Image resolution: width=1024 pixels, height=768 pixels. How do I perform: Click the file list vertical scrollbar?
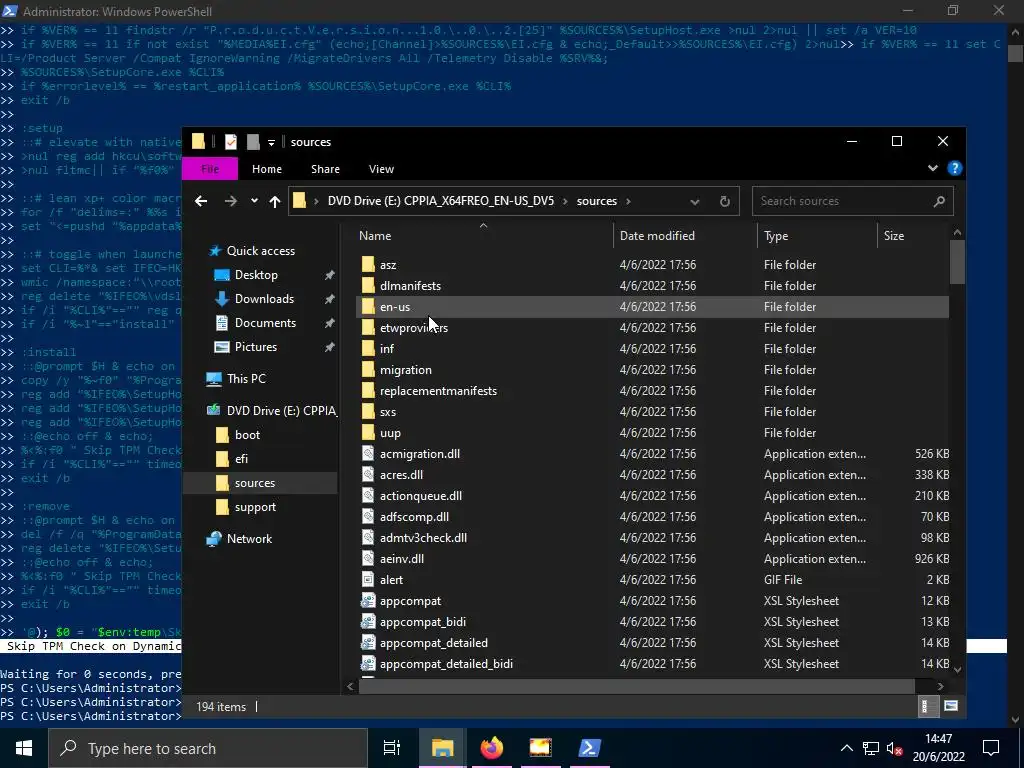tap(957, 262)
